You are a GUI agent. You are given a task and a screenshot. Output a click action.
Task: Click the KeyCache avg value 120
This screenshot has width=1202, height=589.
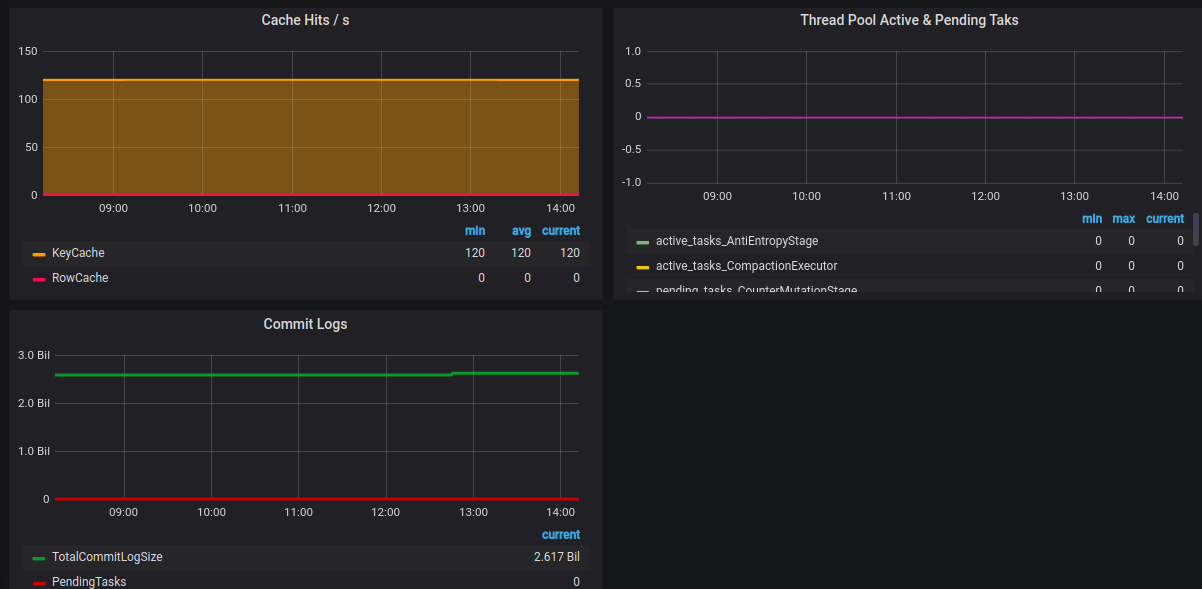point(522,253)
